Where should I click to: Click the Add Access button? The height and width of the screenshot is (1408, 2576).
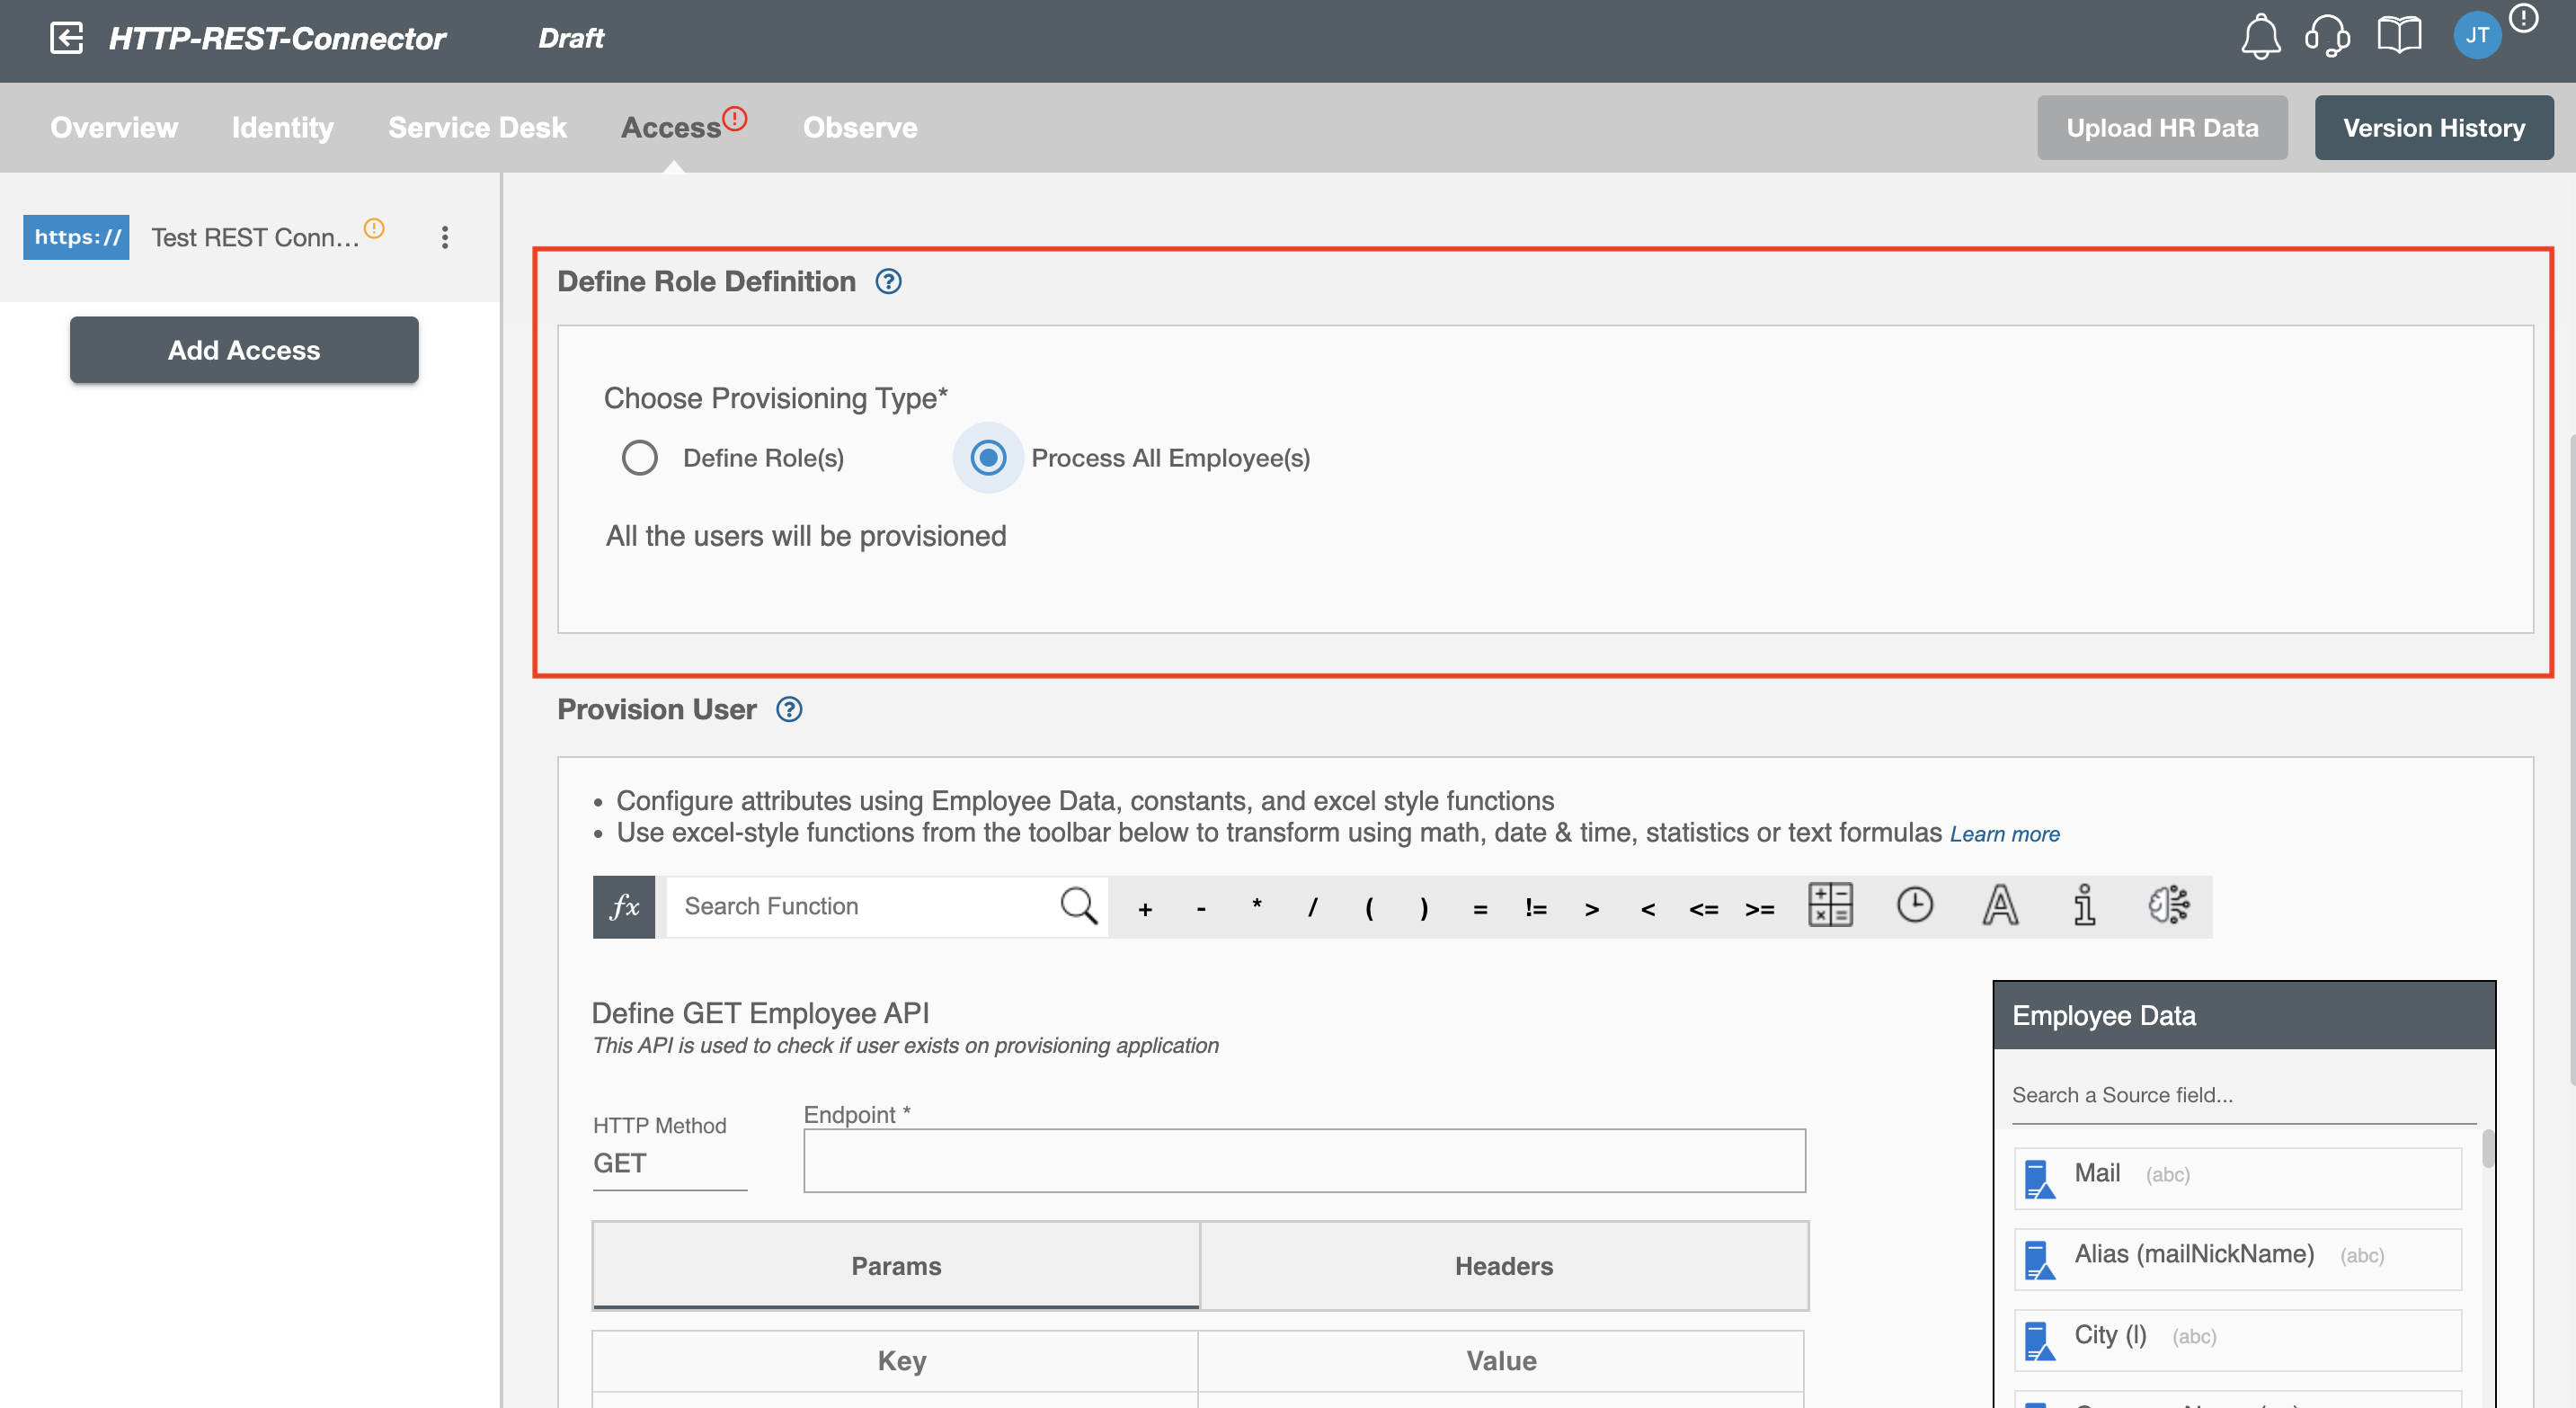point(244,350)
